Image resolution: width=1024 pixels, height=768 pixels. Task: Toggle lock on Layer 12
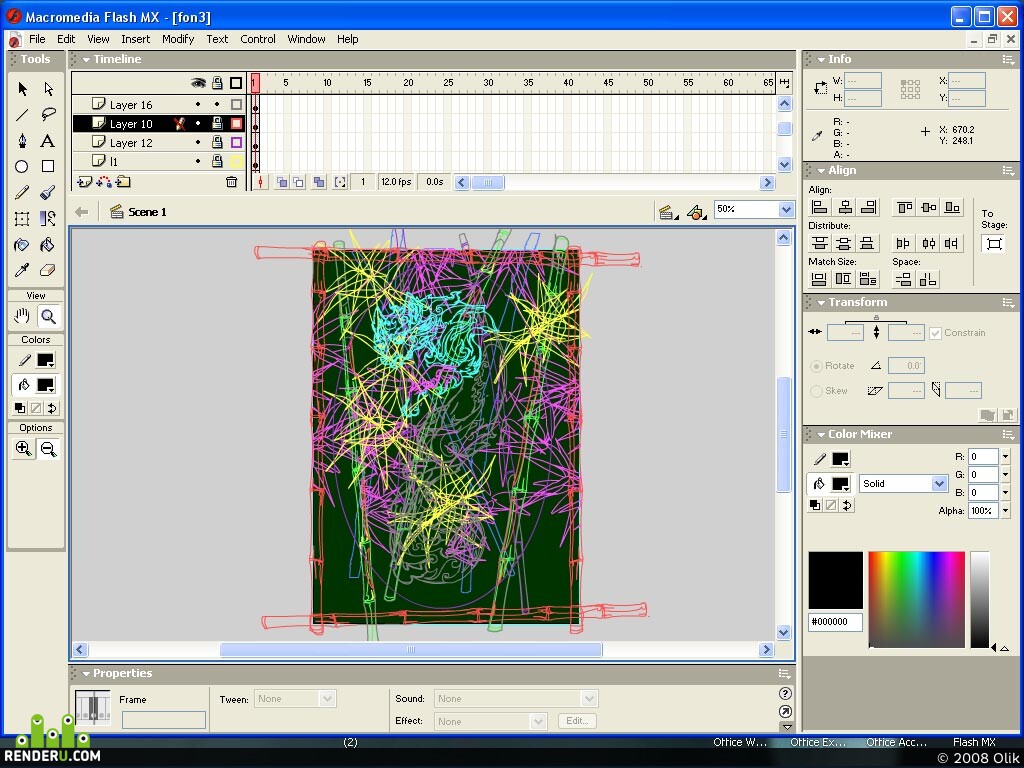(x=217, y=142)
